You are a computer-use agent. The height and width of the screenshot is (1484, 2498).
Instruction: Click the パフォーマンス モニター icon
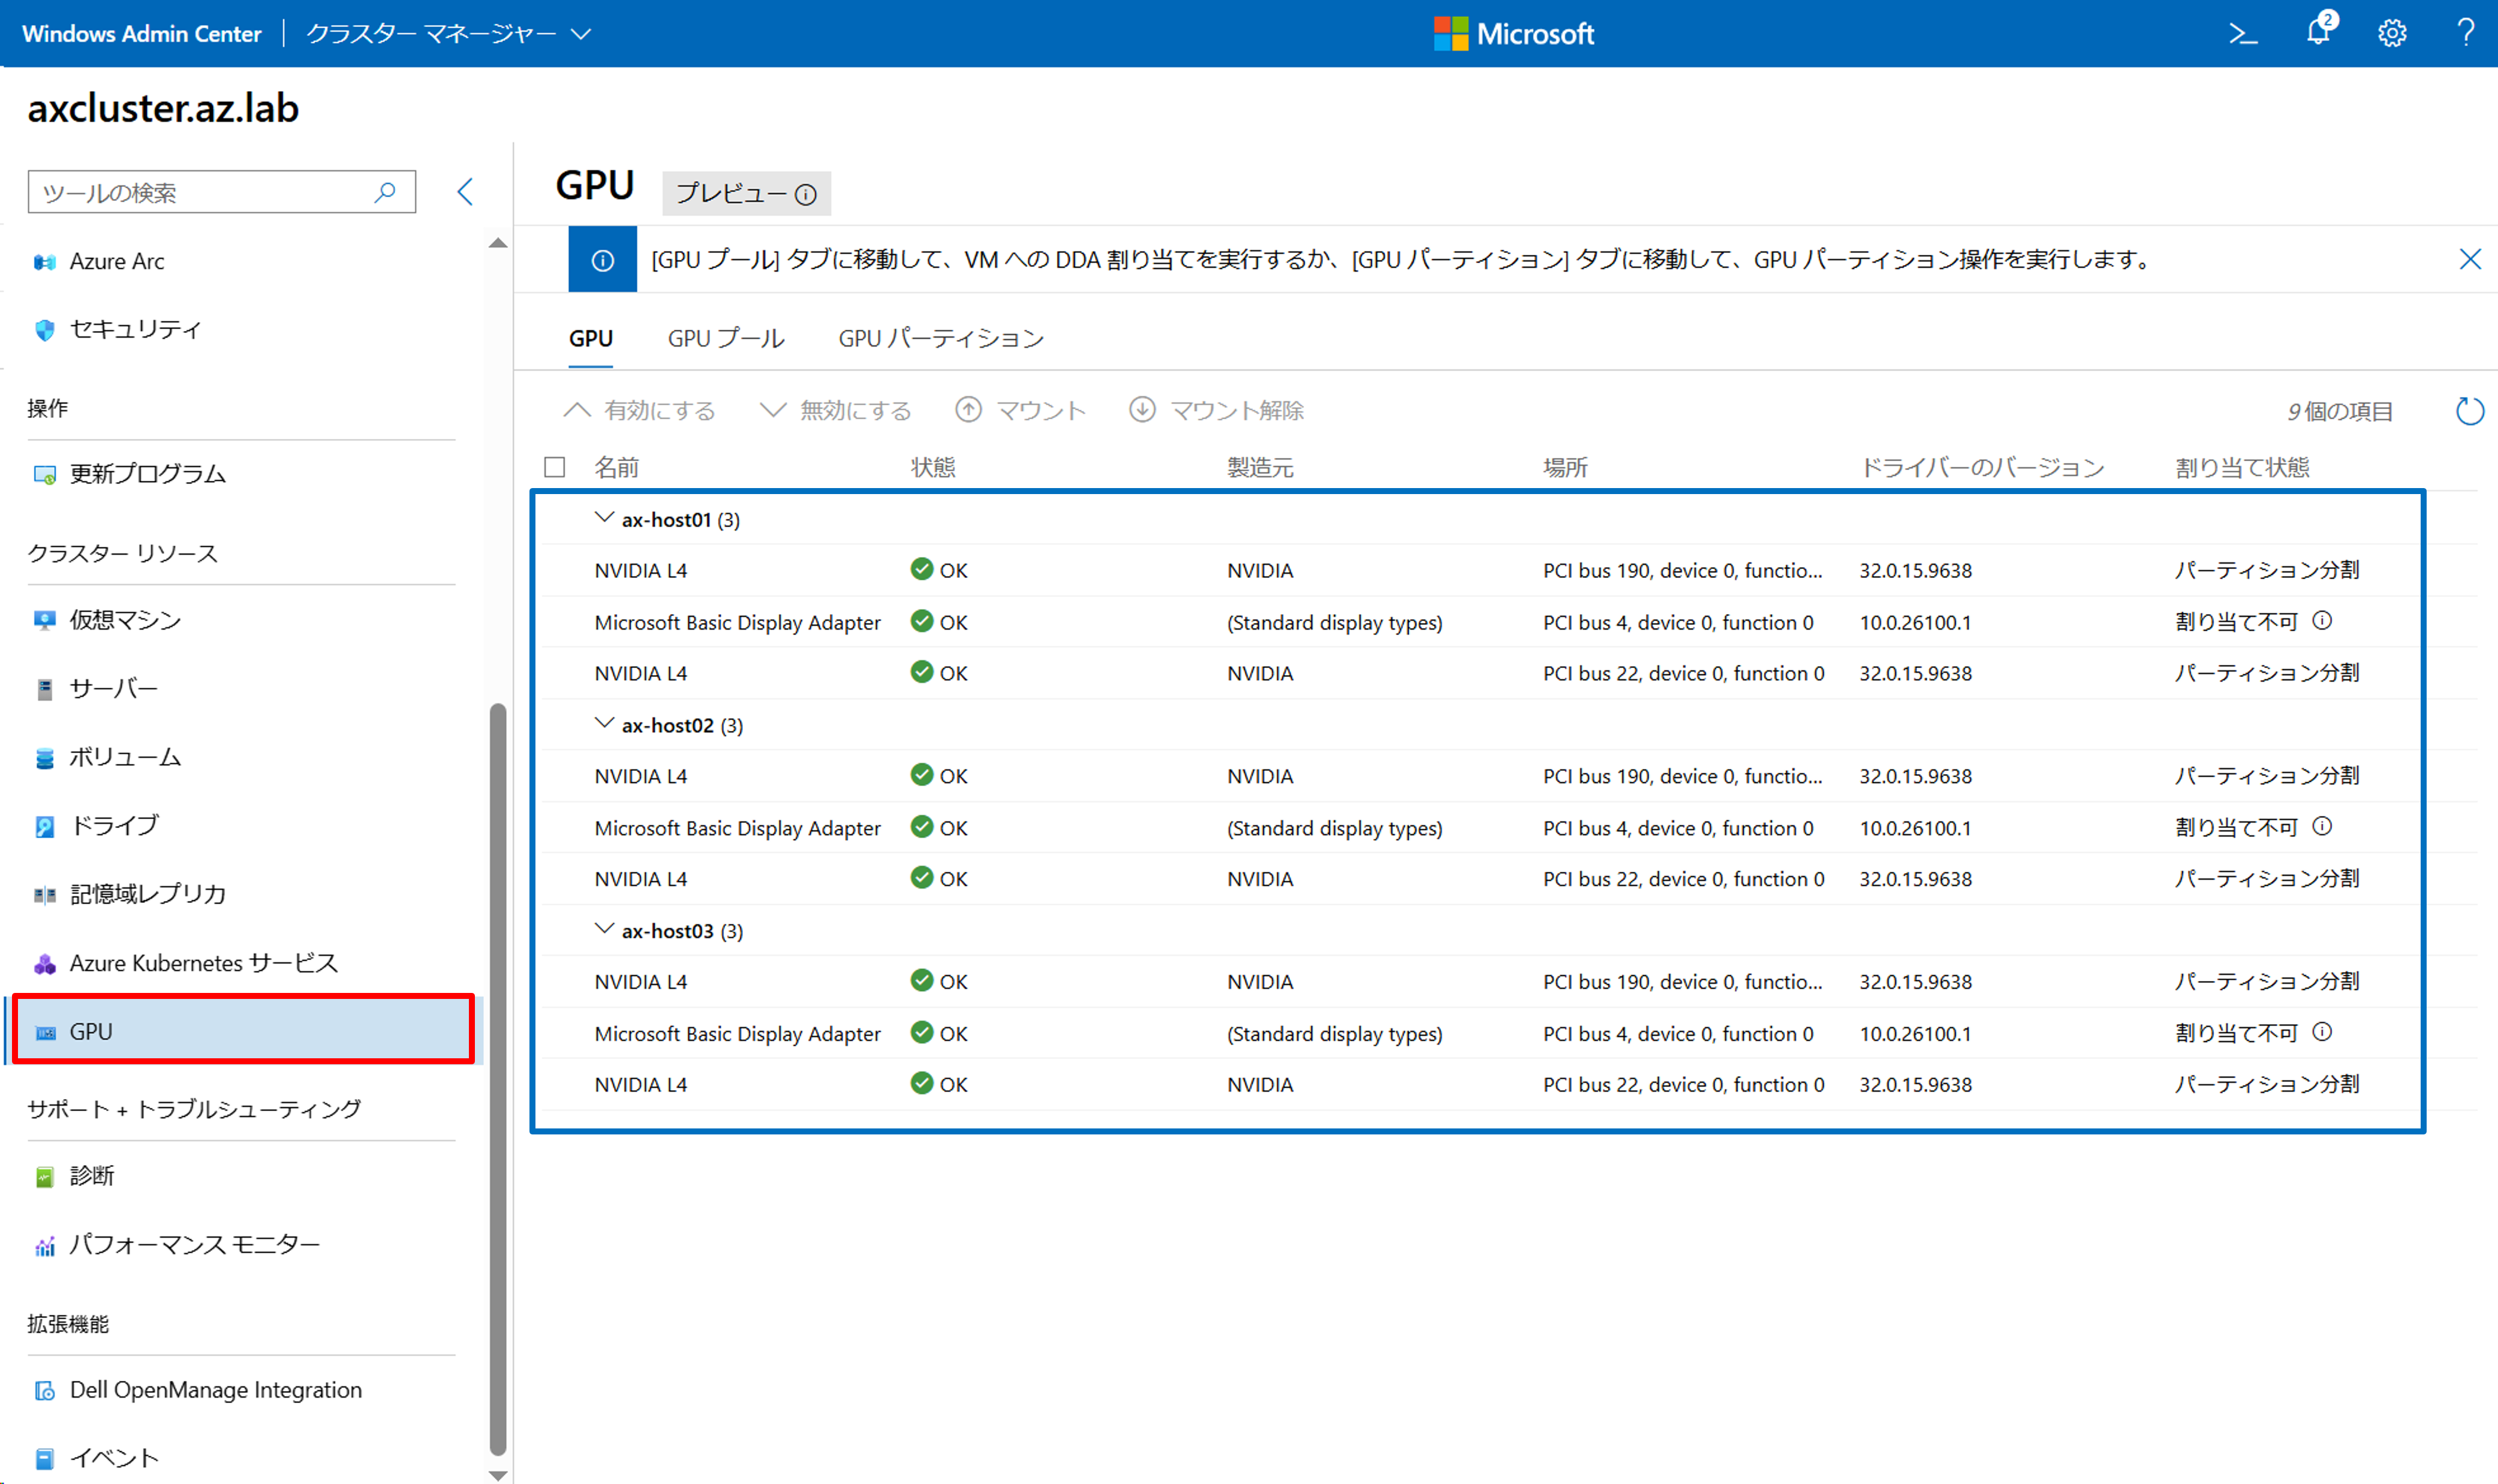coord(45,1246)
